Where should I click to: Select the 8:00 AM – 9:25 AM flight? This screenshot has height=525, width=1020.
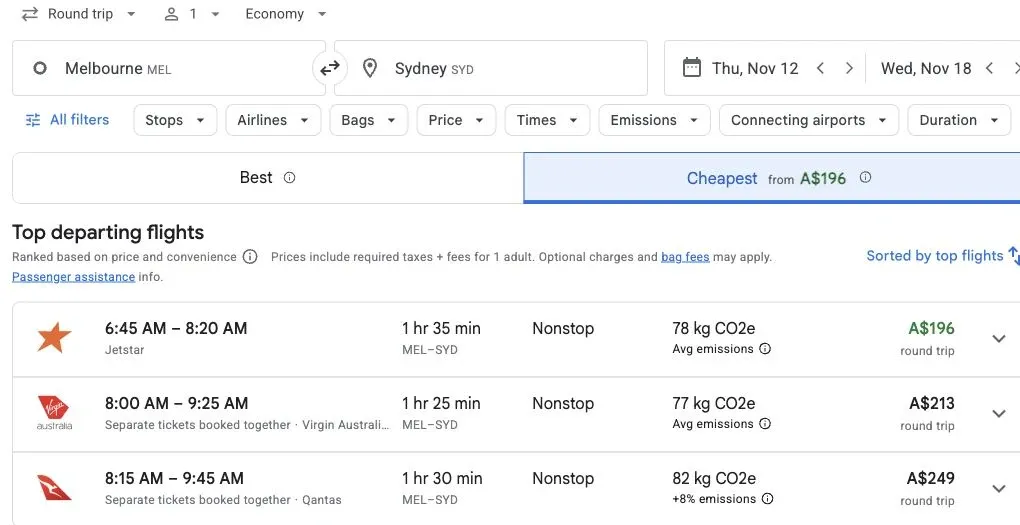(516, 414)
